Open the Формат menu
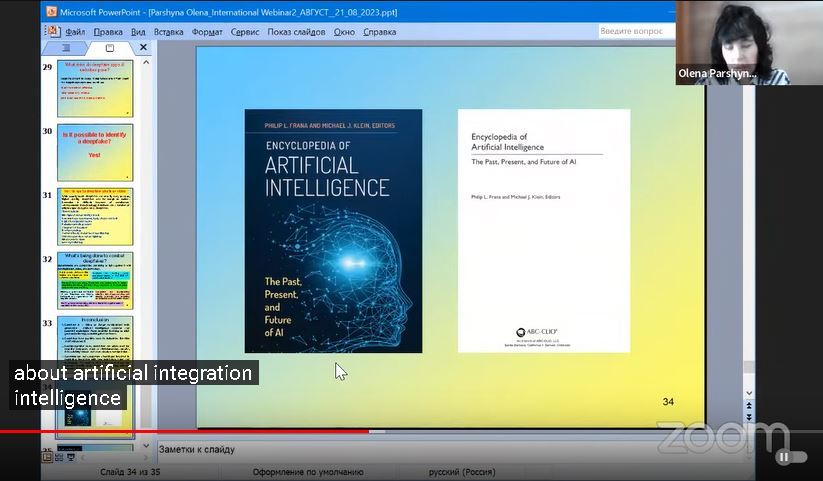823x481 pixels. [207, 32]
